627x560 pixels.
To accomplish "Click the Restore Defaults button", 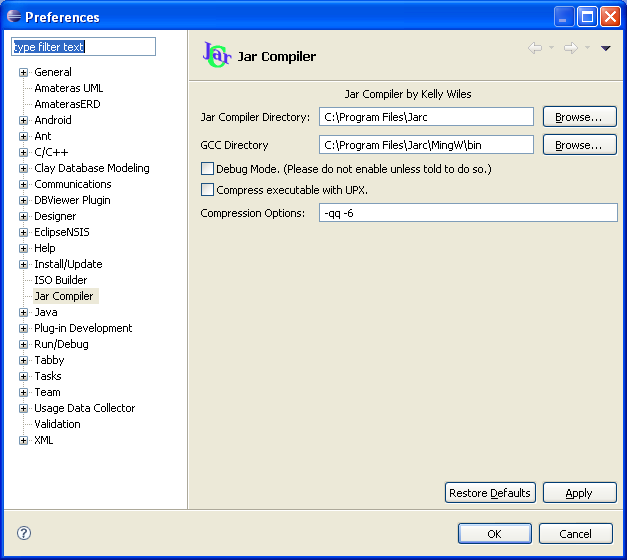I will point(490,493).
